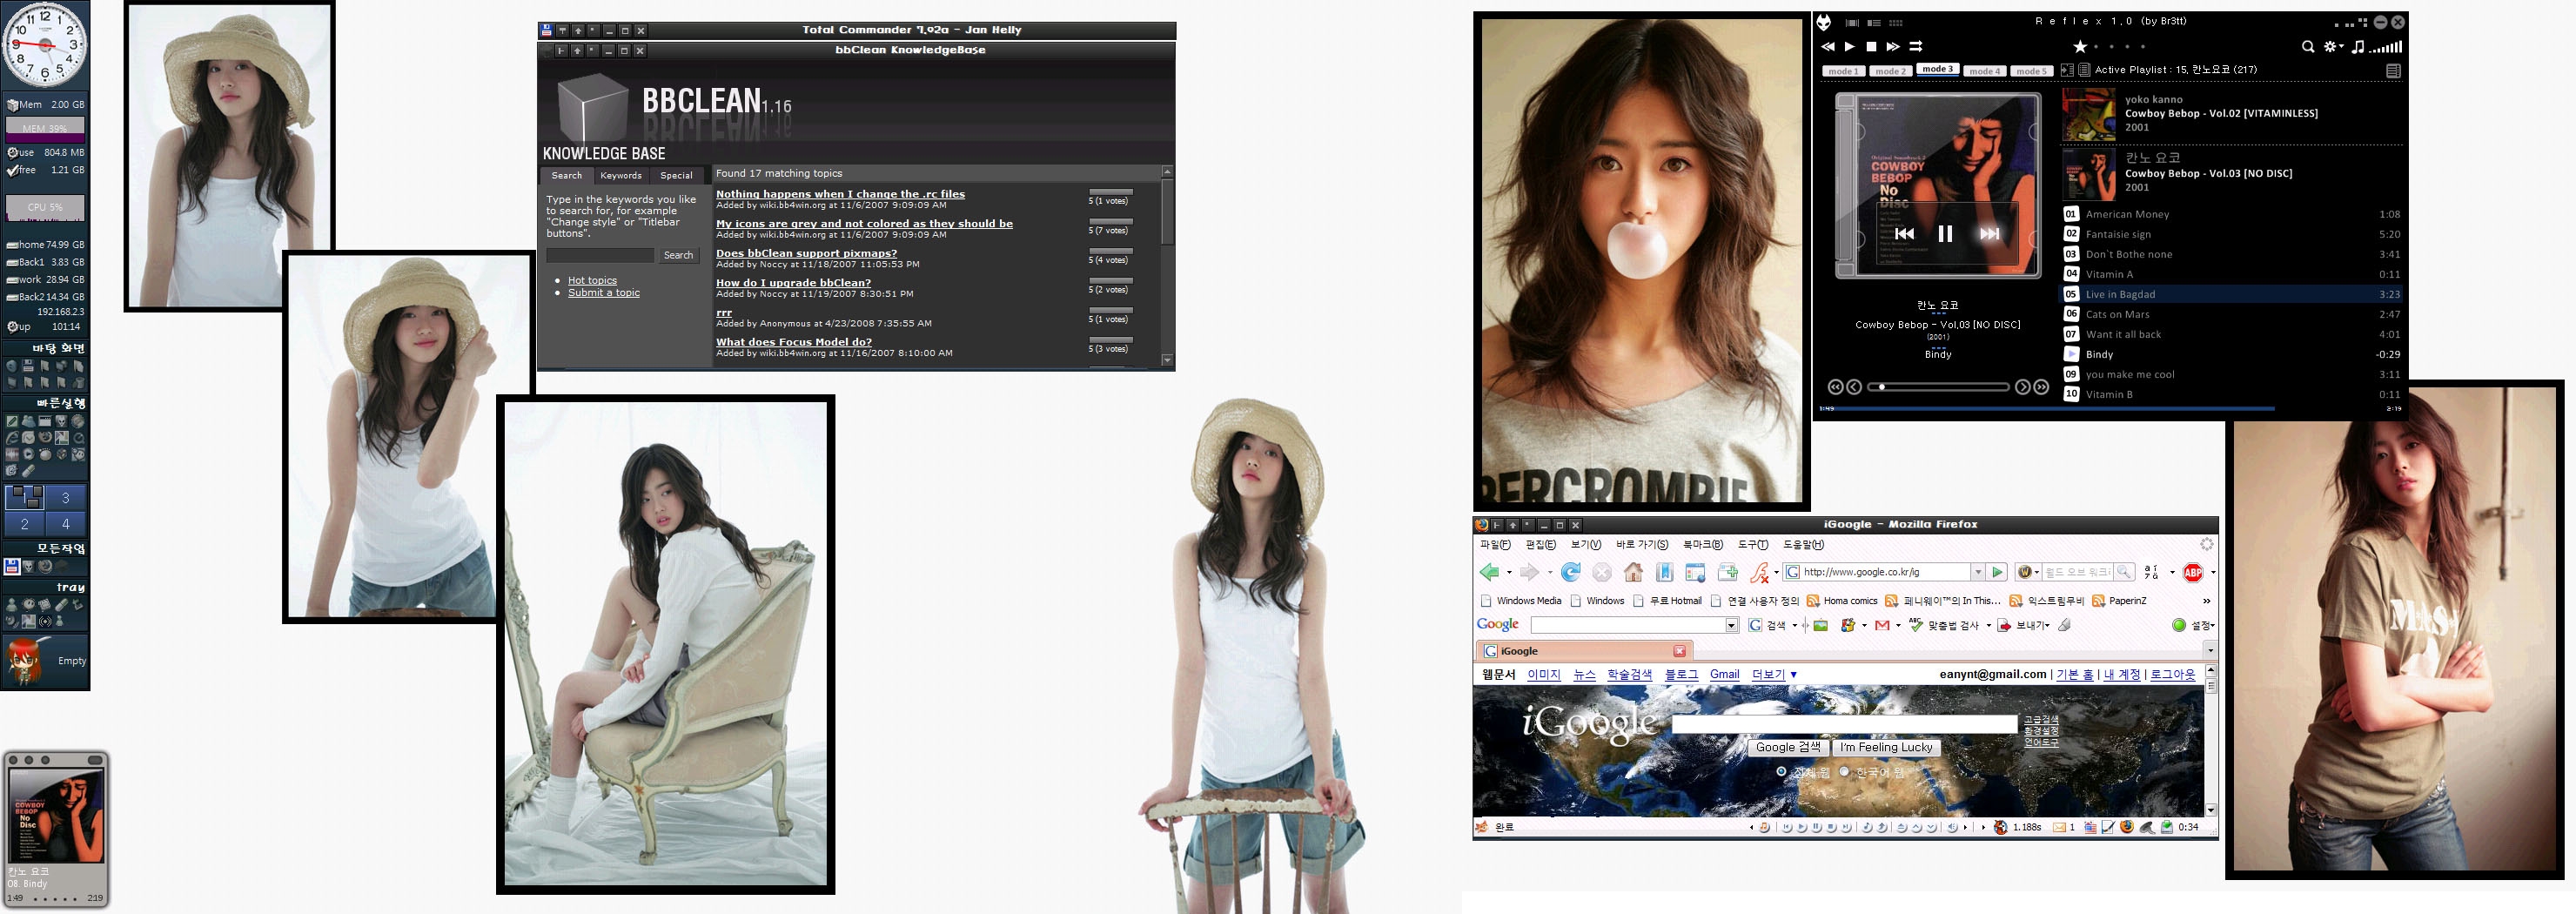The image size is (2576, 914).
Task: Switch to Keywords tab in KnowledgeBase
Action: click(621, 175)
